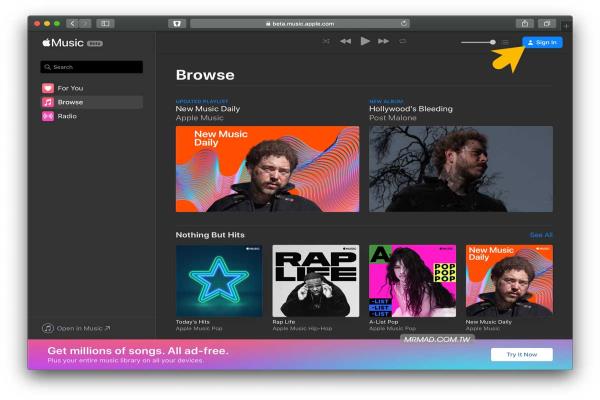Click the Rap Life caption text
The image size is (600, 400).
pyautogui.click(x=284, y=322)
